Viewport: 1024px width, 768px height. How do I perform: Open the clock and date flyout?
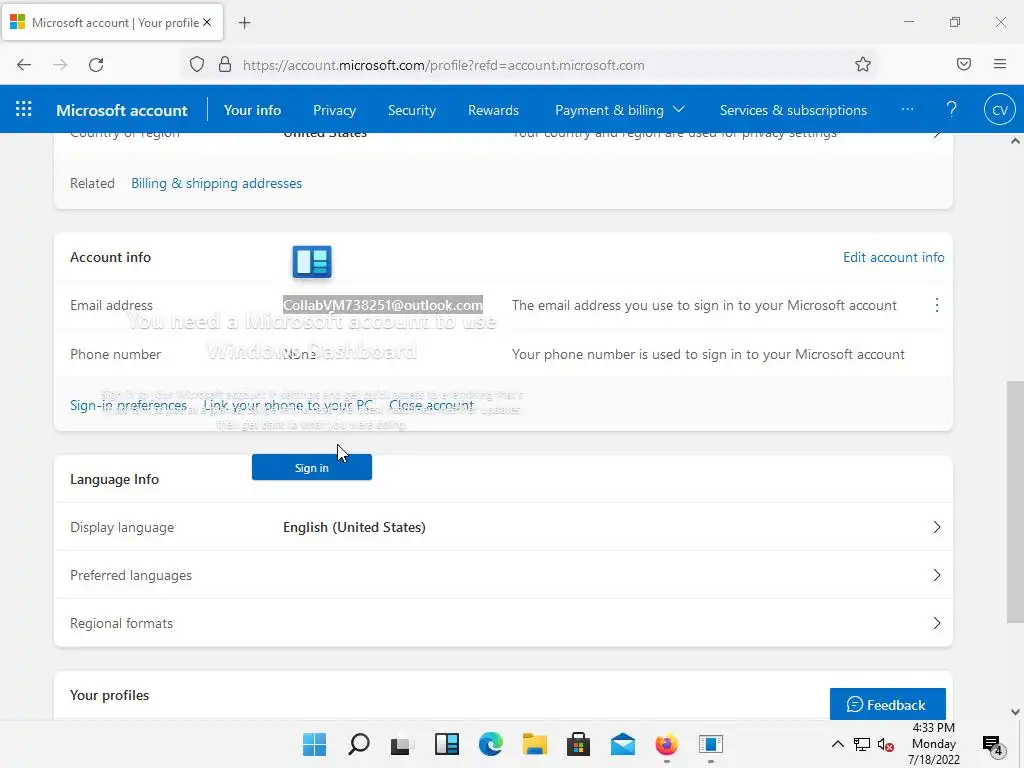click(x=933, y=744)
